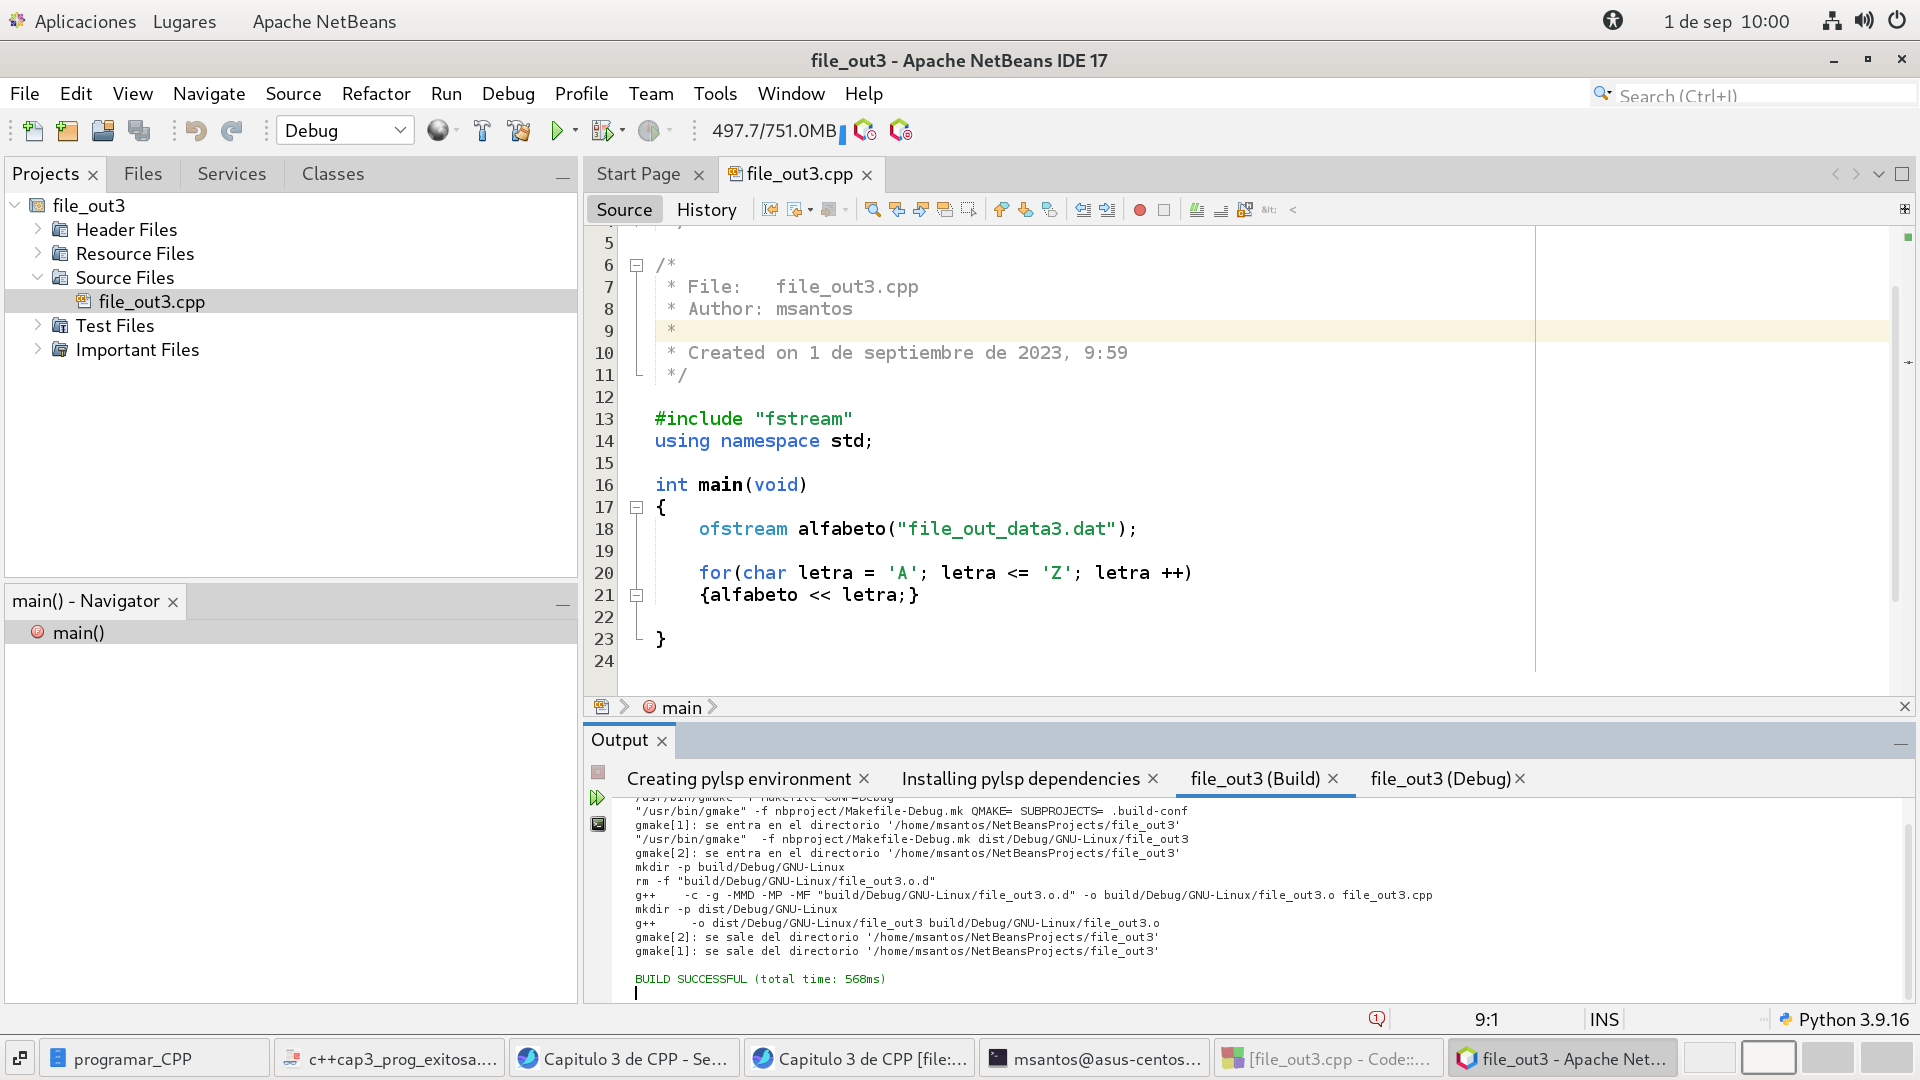Click the memory usage 497.7/751.0MB indicator
This screenshot has width=1920, height=1080.
coord(774,131)
